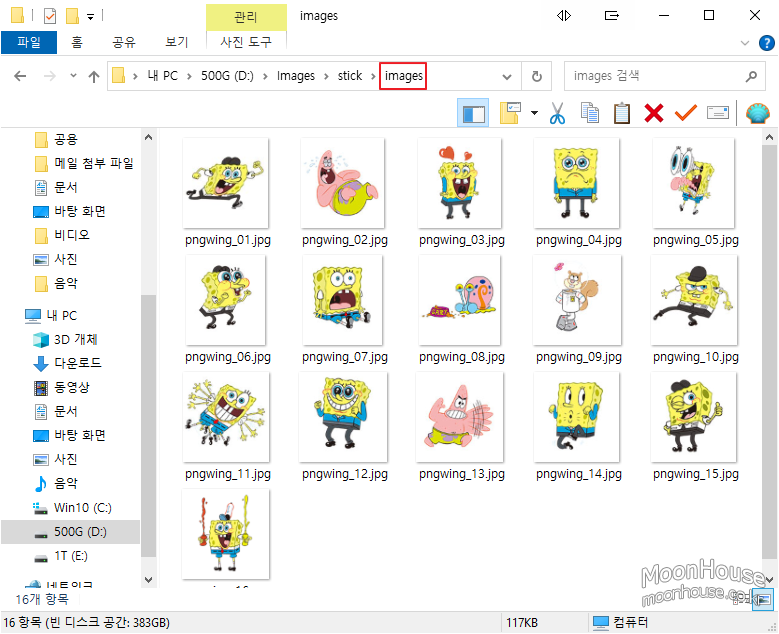Image resolution: width=779 pixels, height=634 pixels.
Task: Click the 관리 contextual tab
Action: click(246, 17)
